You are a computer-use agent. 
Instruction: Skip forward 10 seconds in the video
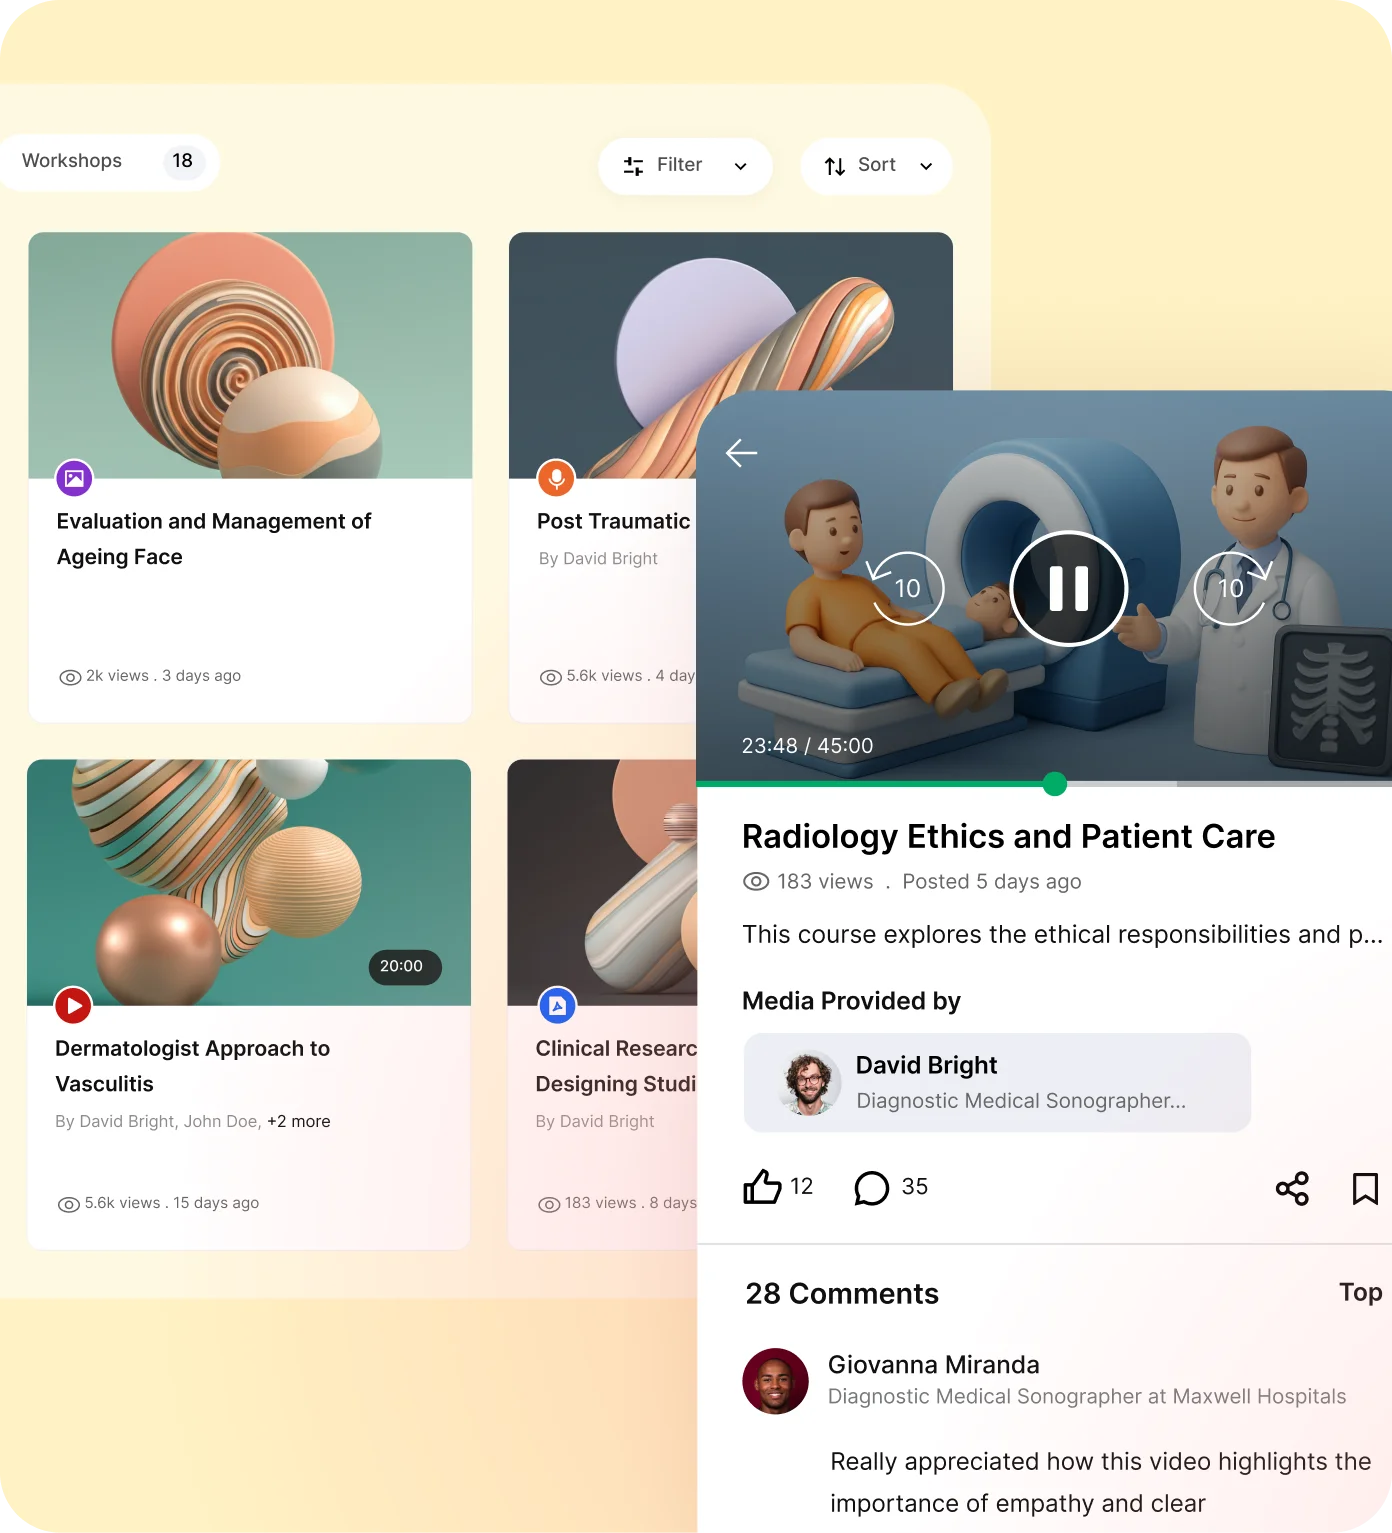[x=1231, y=588]
